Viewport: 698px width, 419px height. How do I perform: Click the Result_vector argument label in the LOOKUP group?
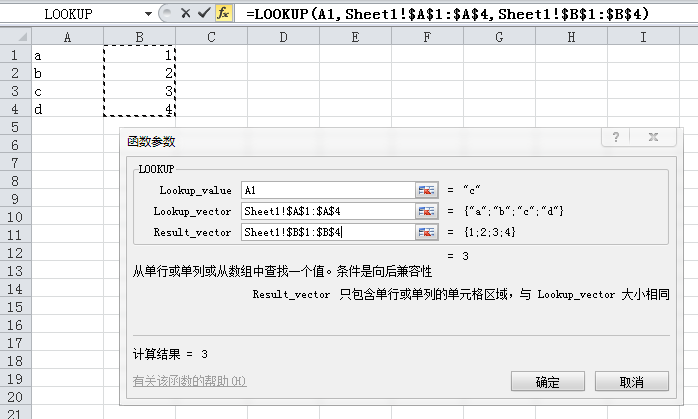192,232
